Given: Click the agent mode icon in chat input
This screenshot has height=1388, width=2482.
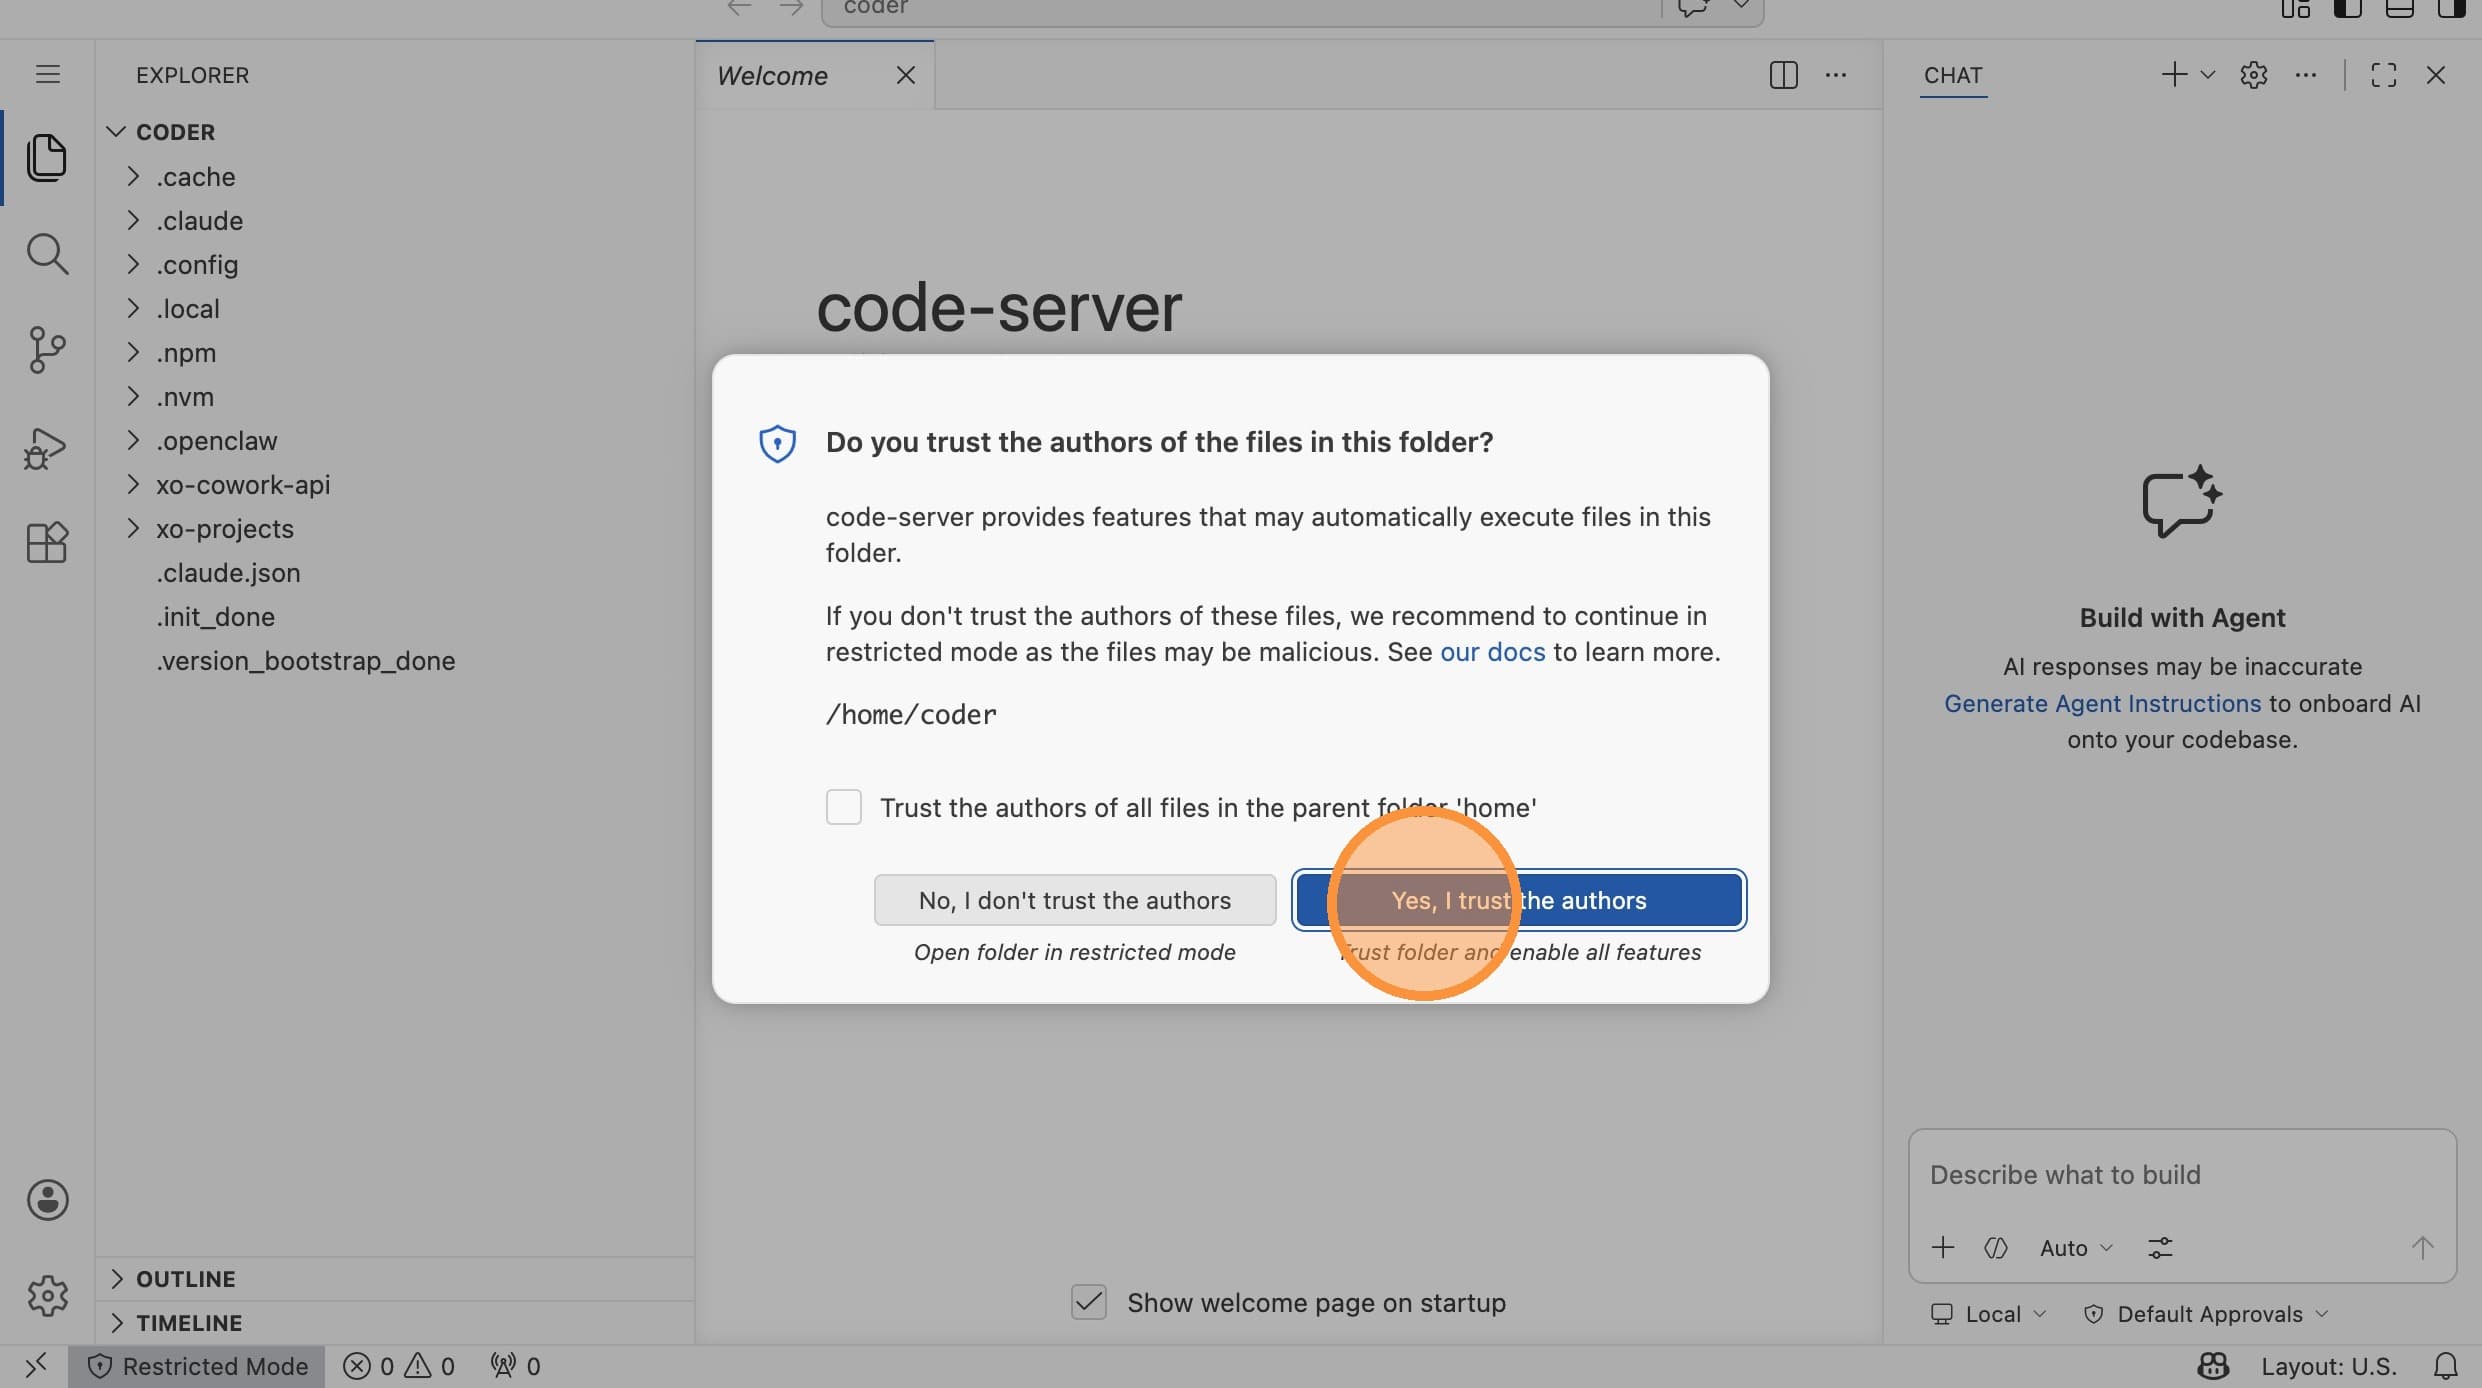Looking at the screenshot, I should click(x=1995, y=1247).
